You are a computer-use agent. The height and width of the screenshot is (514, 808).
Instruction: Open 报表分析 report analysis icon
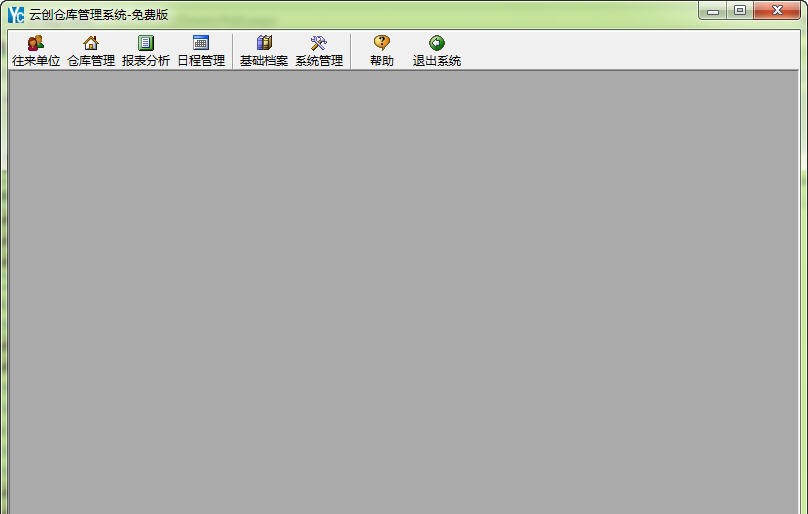coord(146,43)
